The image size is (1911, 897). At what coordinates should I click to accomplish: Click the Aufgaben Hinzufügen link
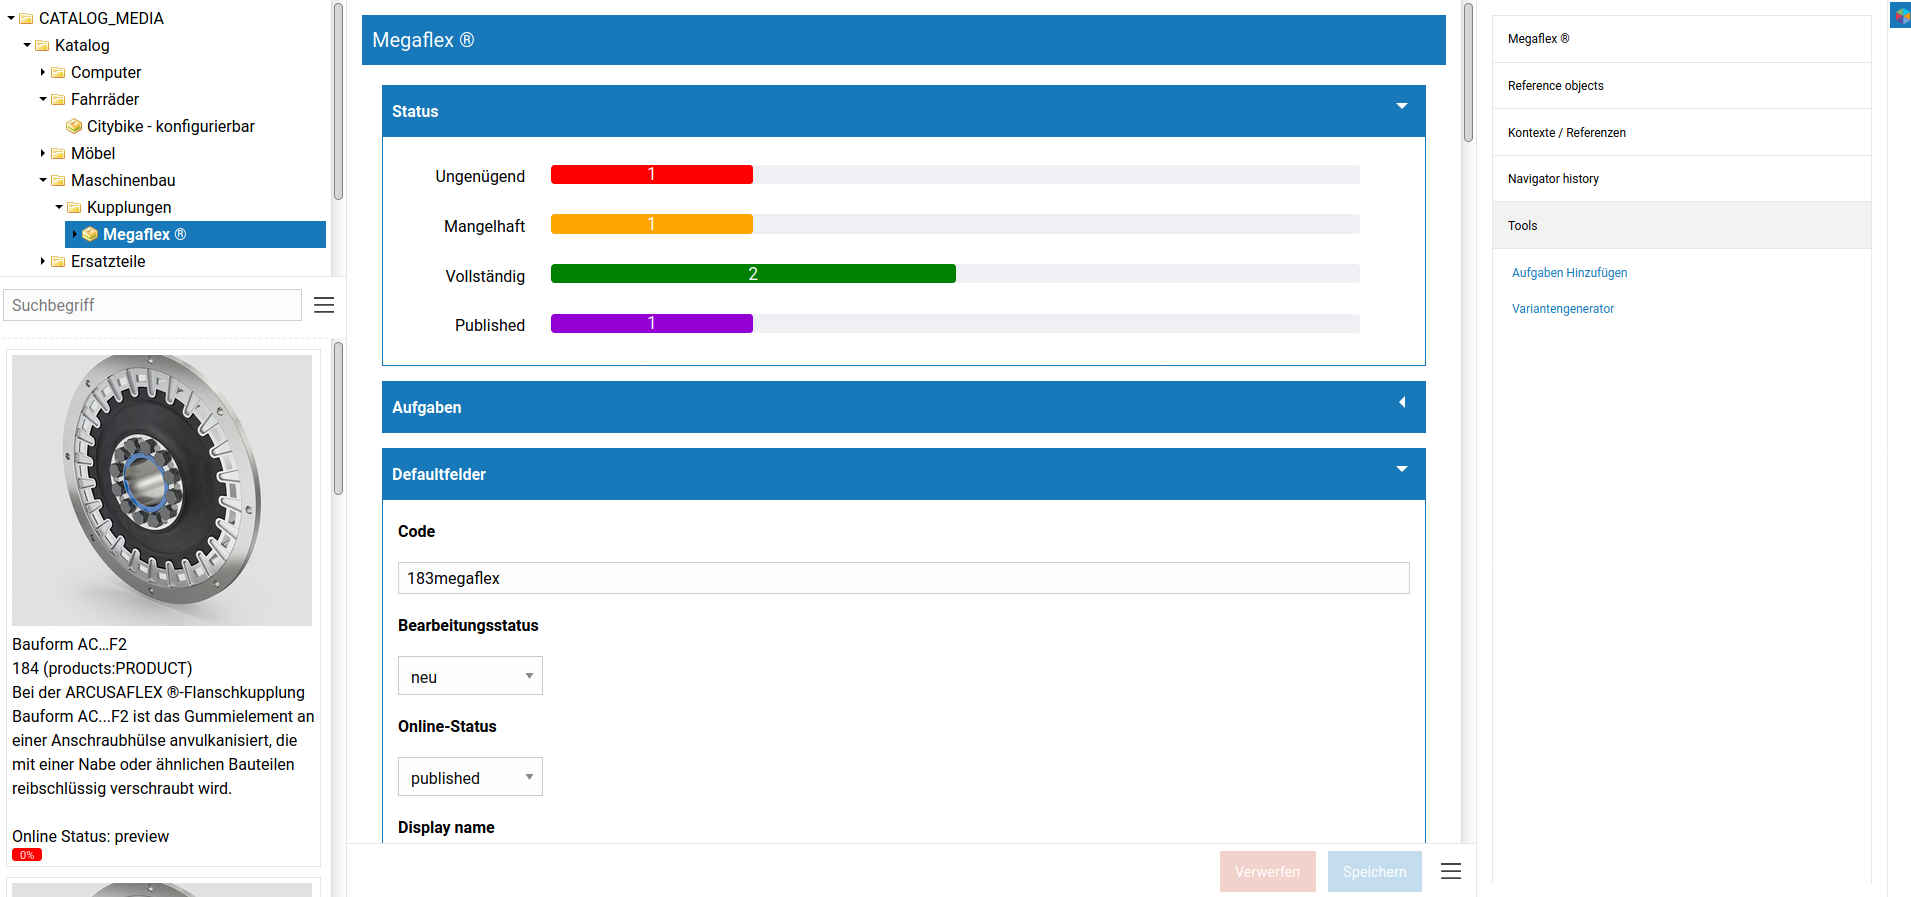1569,273
